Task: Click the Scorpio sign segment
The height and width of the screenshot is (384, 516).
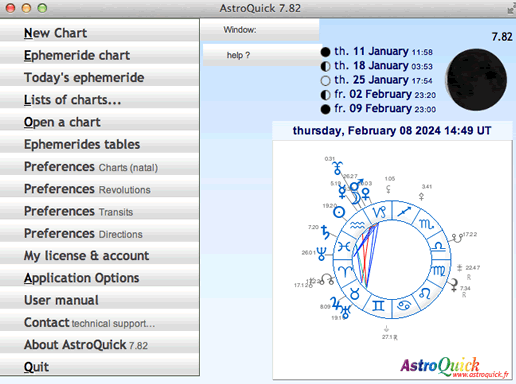Action: tap(426, 224)
